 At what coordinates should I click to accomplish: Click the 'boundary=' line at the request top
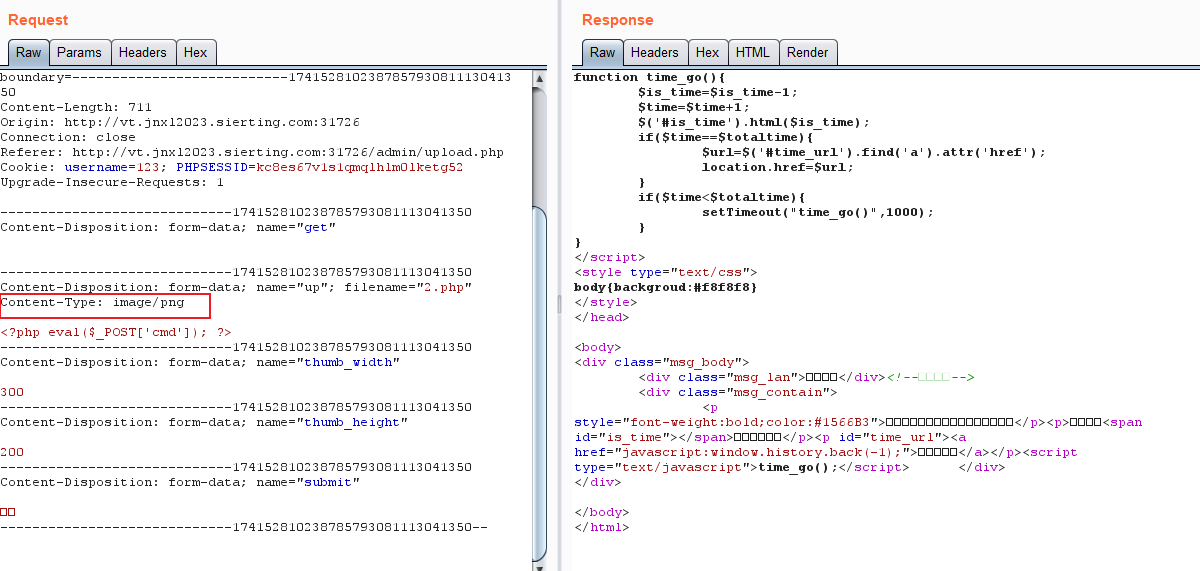click(x=256, y=77)
